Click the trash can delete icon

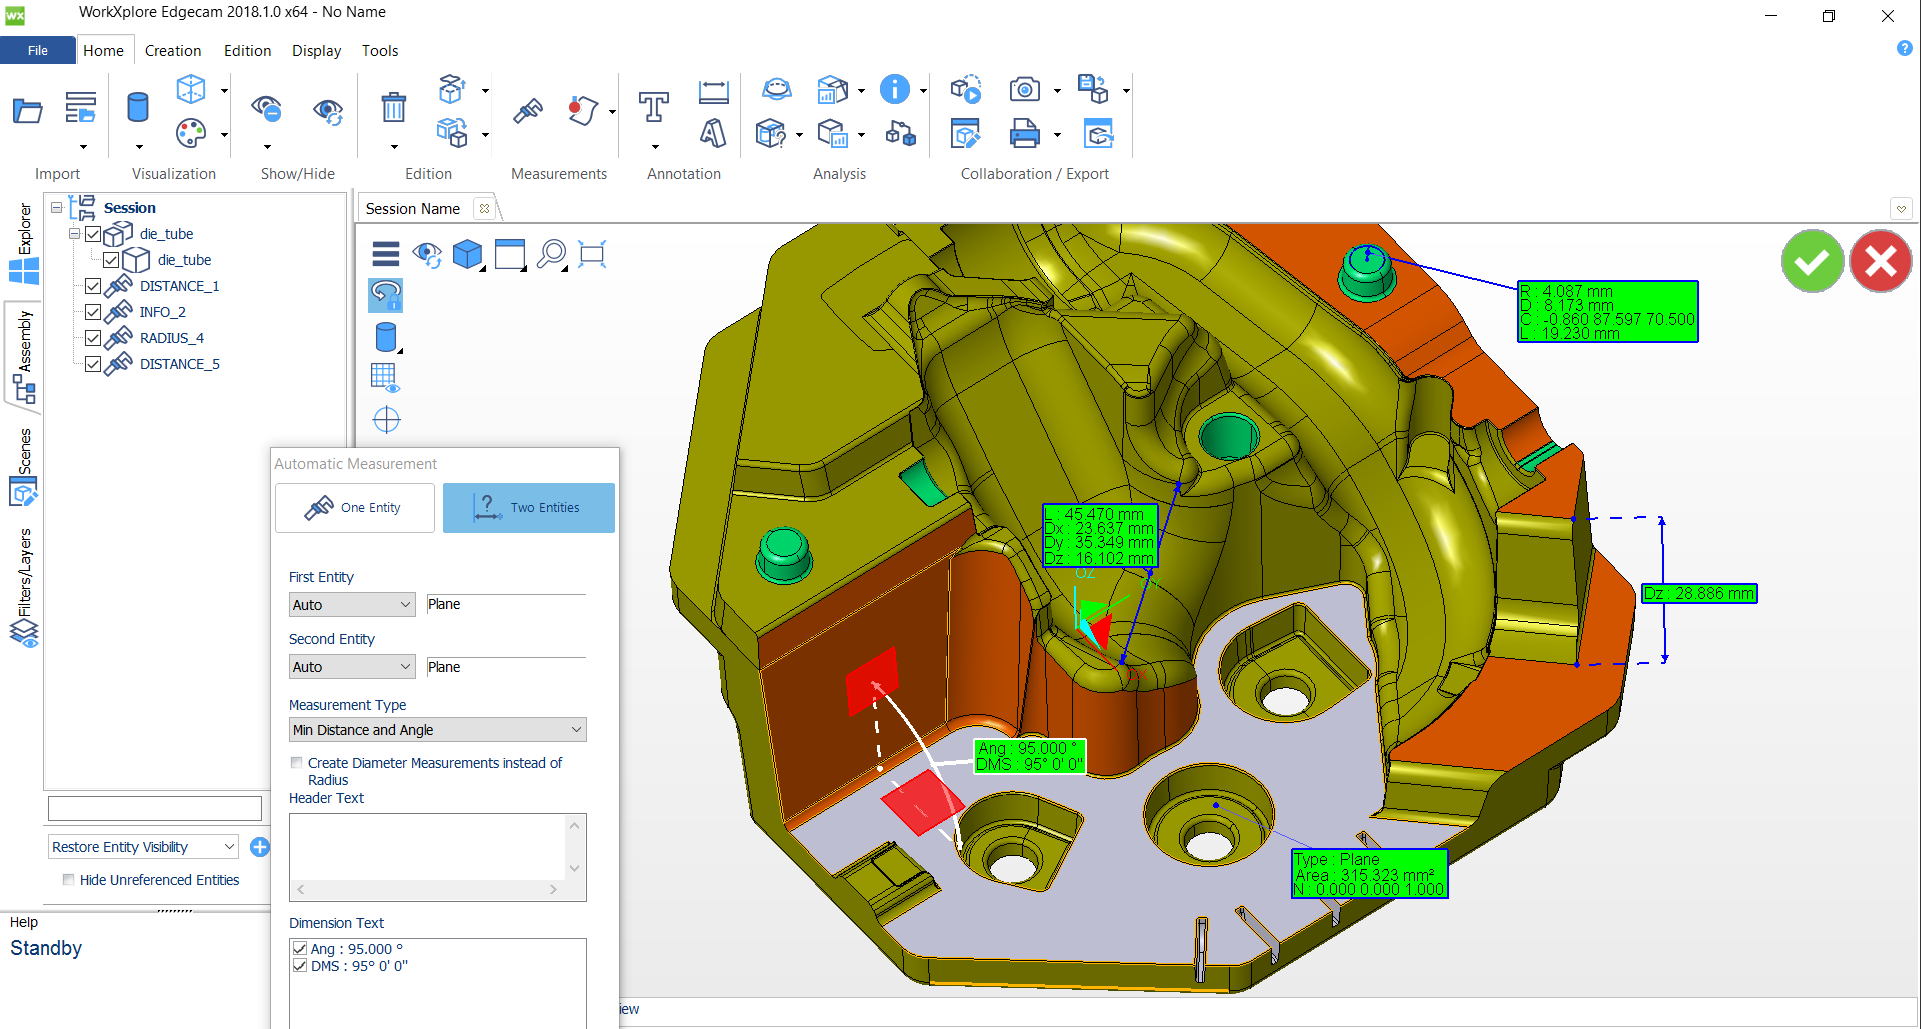(394, 107)
